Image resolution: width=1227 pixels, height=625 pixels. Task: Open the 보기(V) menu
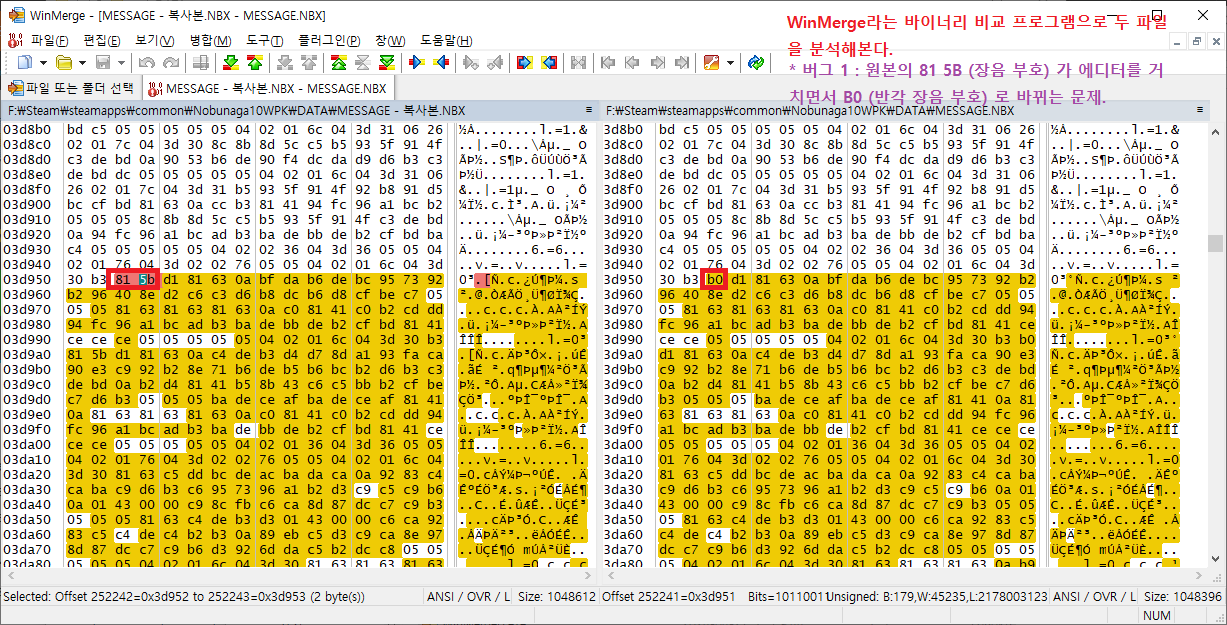(155, 40)
